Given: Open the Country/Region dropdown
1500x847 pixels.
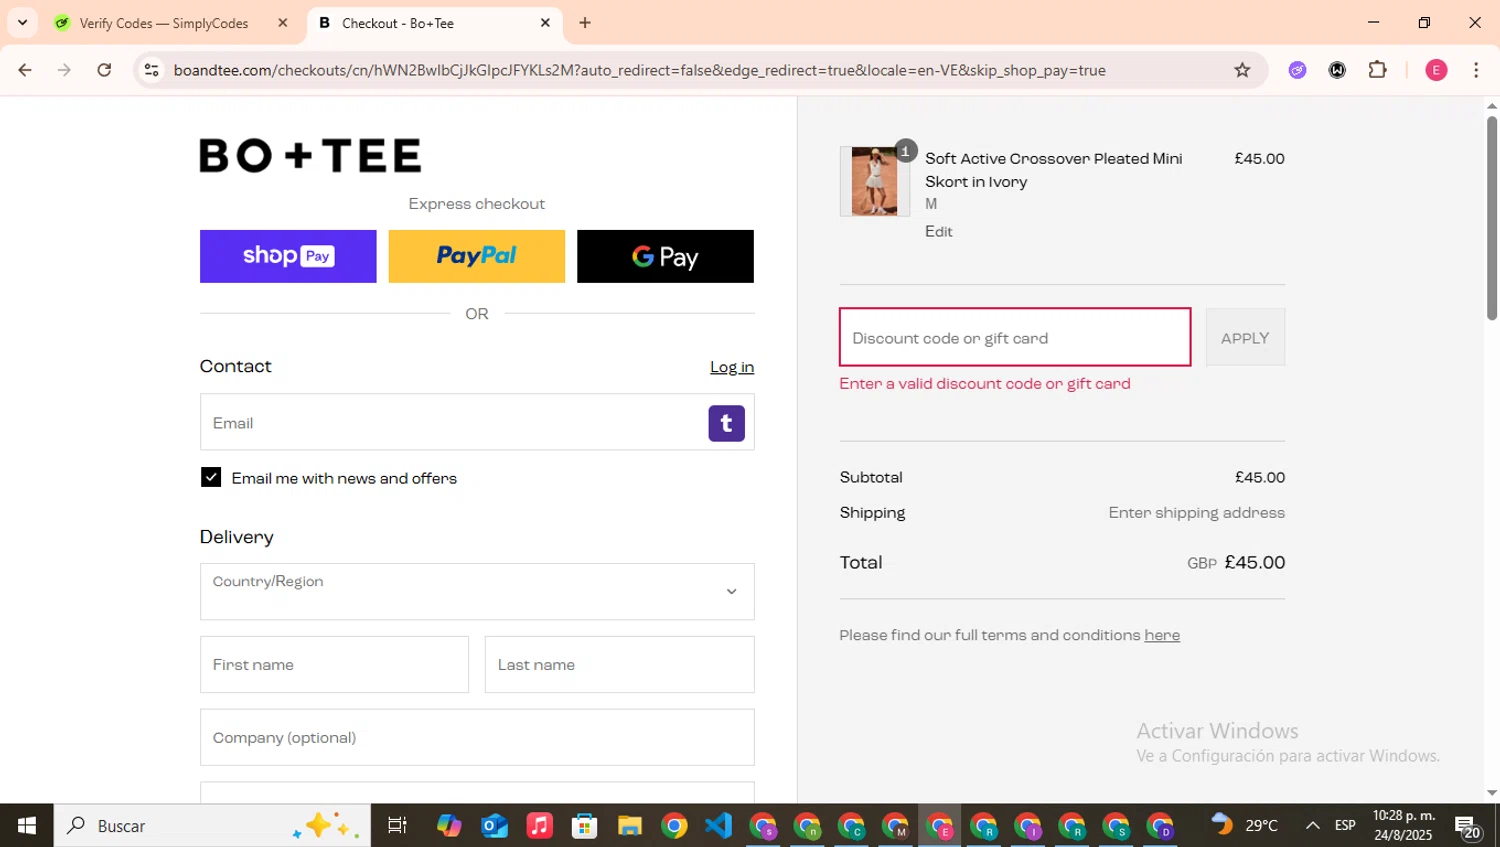Looking at the screenshot, I should point(477,591).
